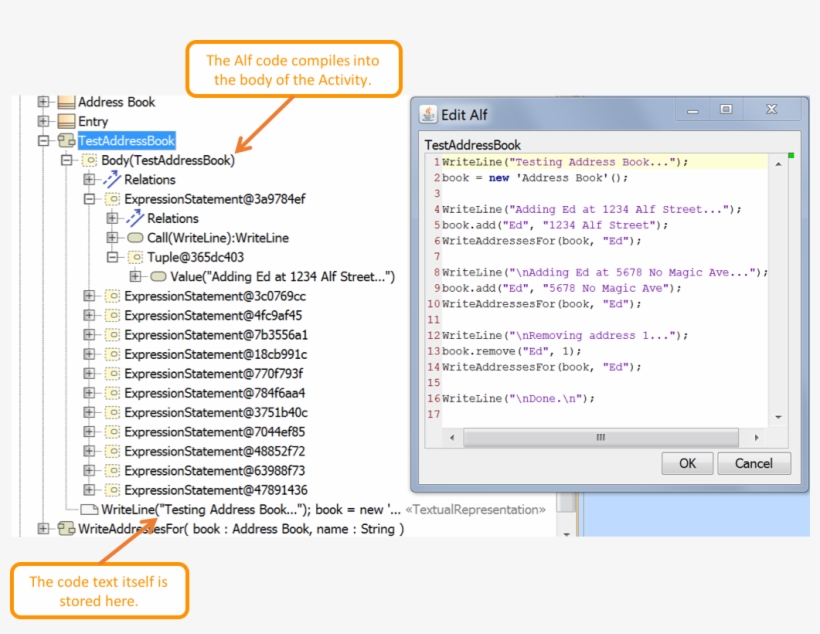The image size is (820, 634).
Task: Click the Value("Adding Ed...") pin icon
Action: point(158,277)
